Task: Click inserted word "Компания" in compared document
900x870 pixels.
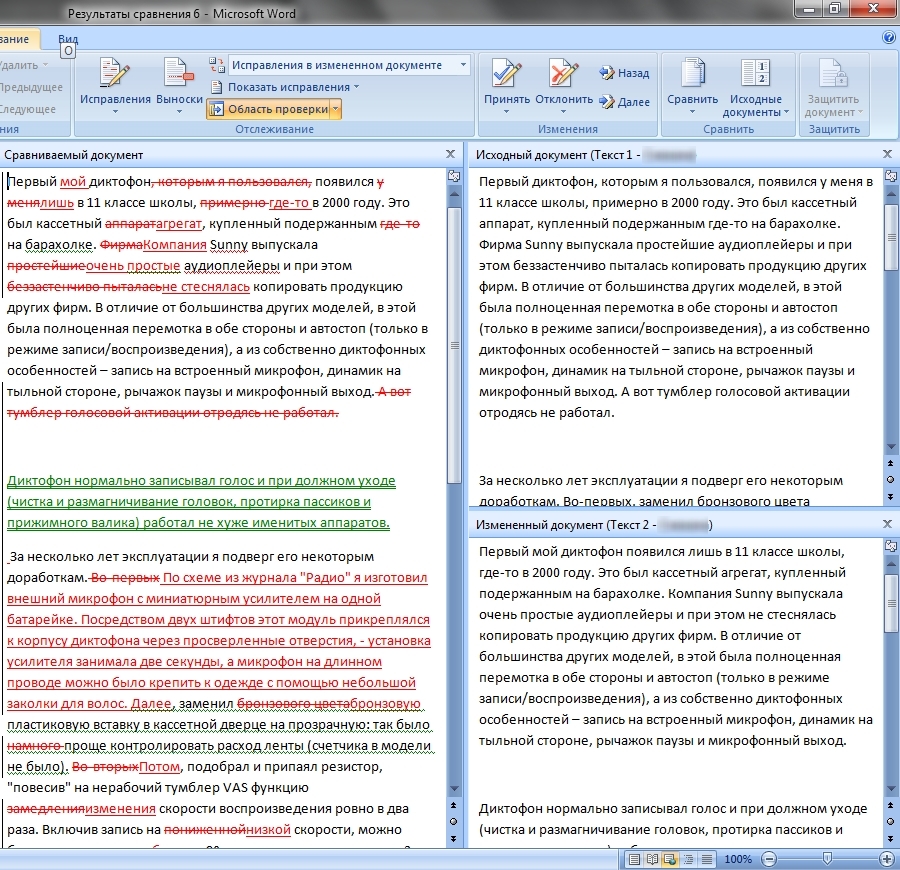Action: coord(174,245)
